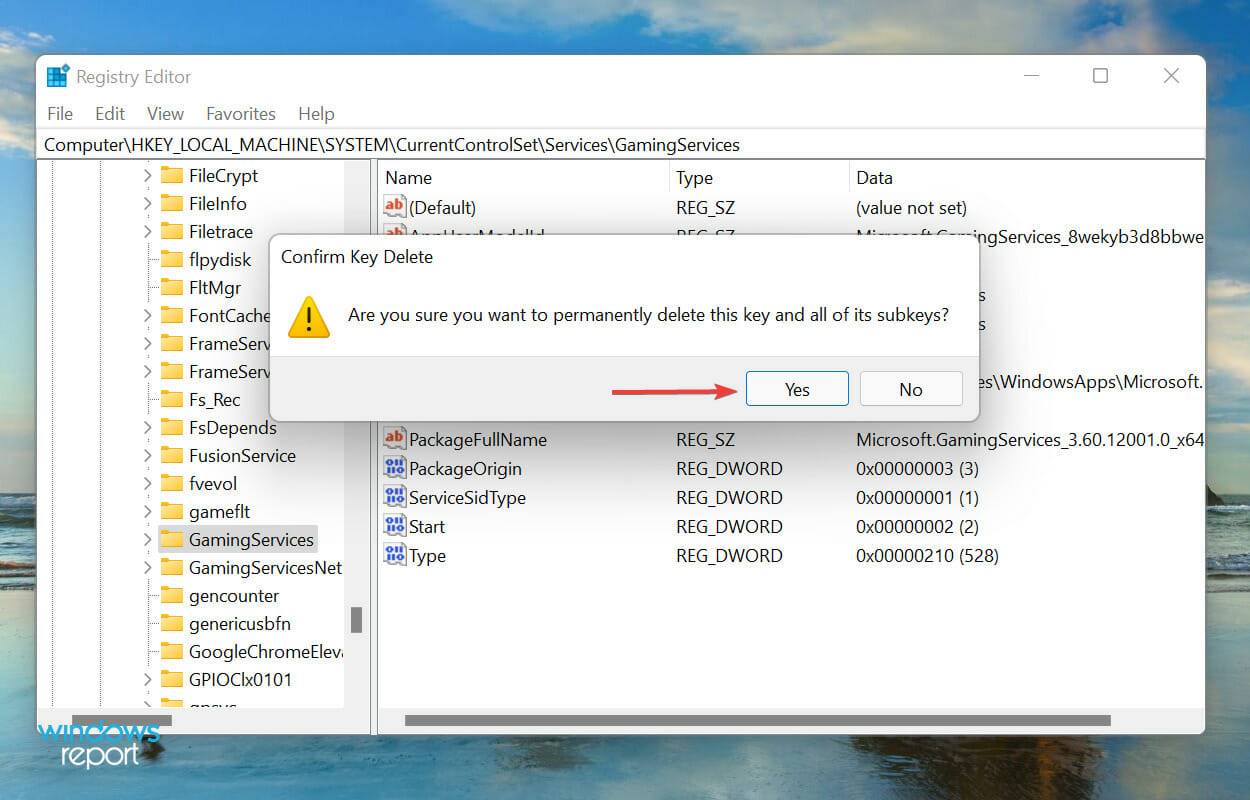Select the GoogleChromeEleva folder icon

coord(172,651)
